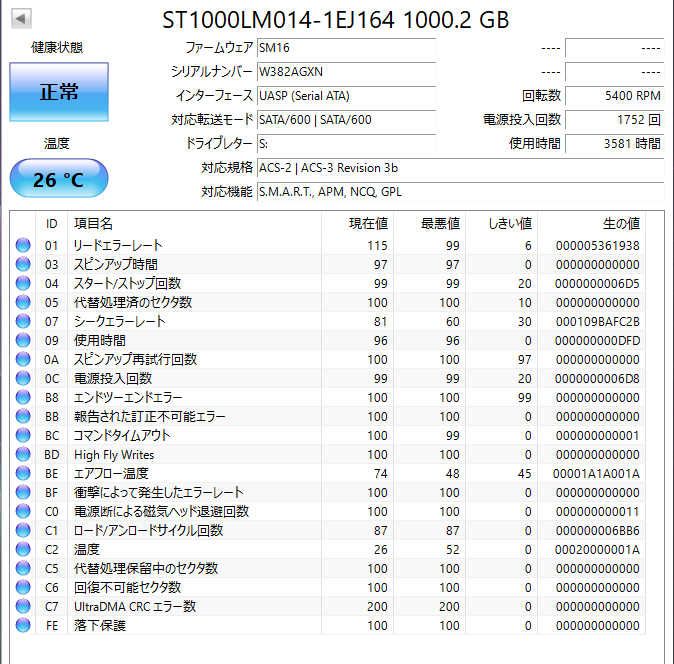Click the 26 °C temperature button
674x664 pixels.
pyautogui.click(x=59, y=178)
